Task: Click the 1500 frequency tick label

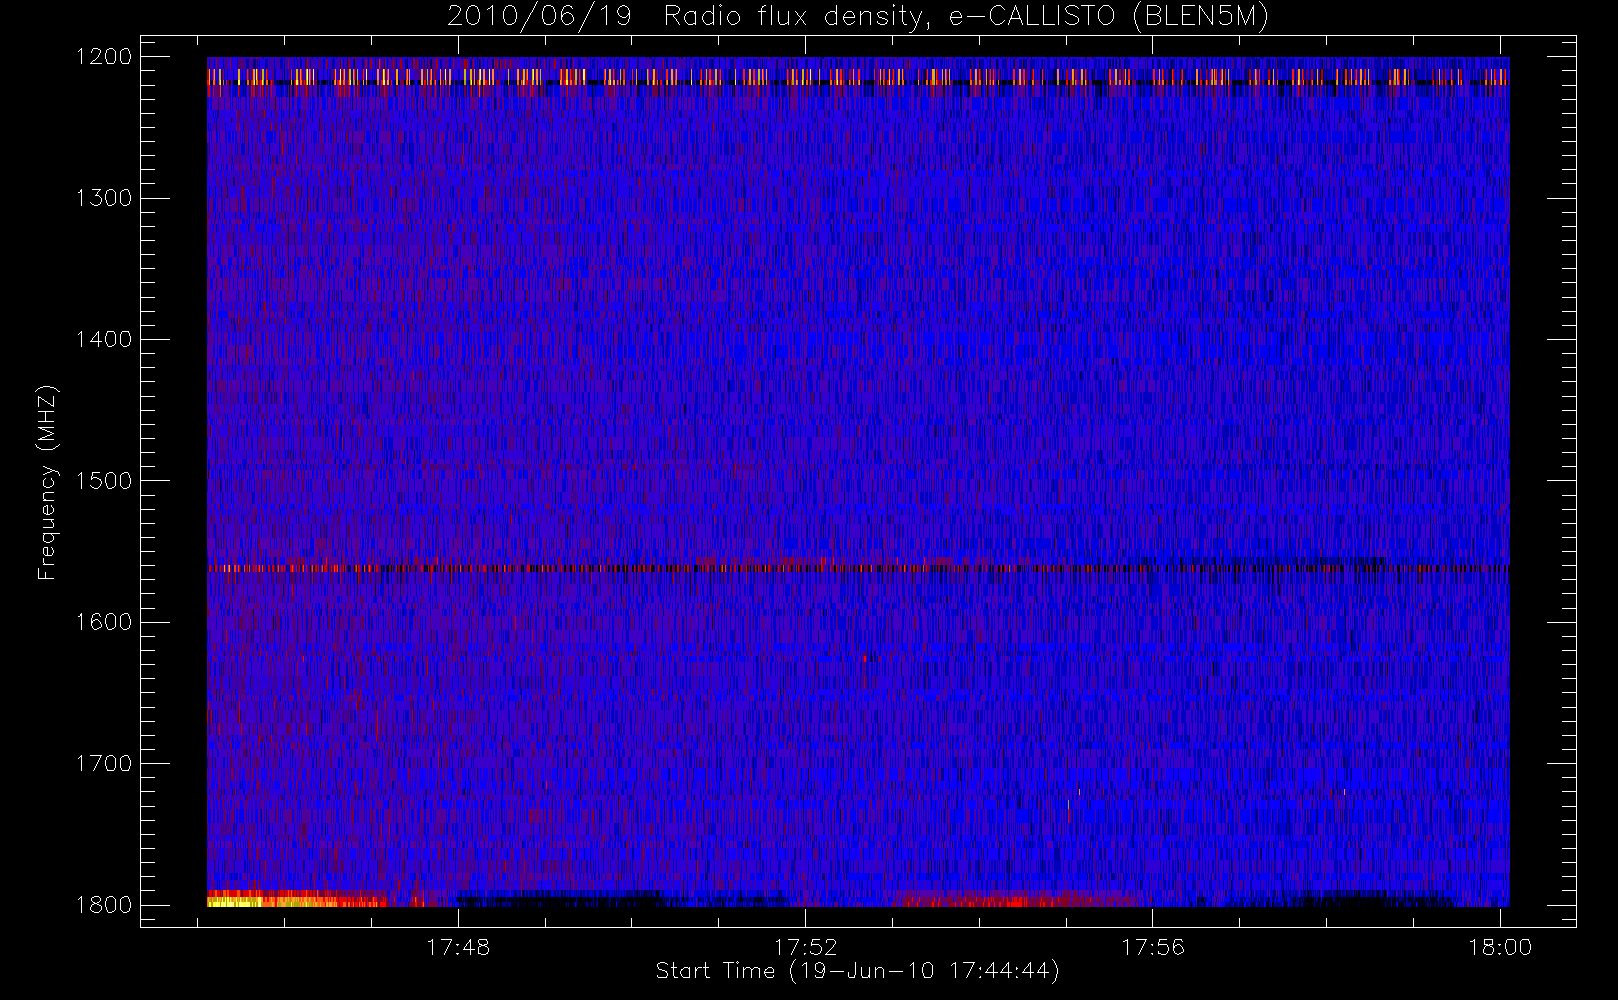Action: point(104,480)
